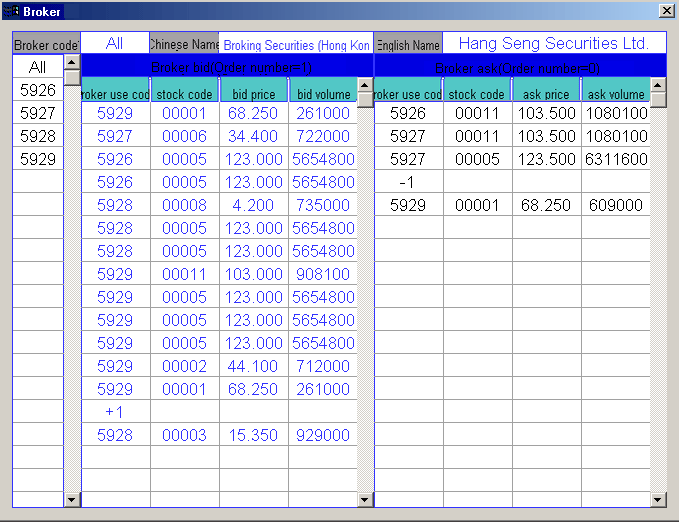Click broker use code header in bid table

click(115, 91)
